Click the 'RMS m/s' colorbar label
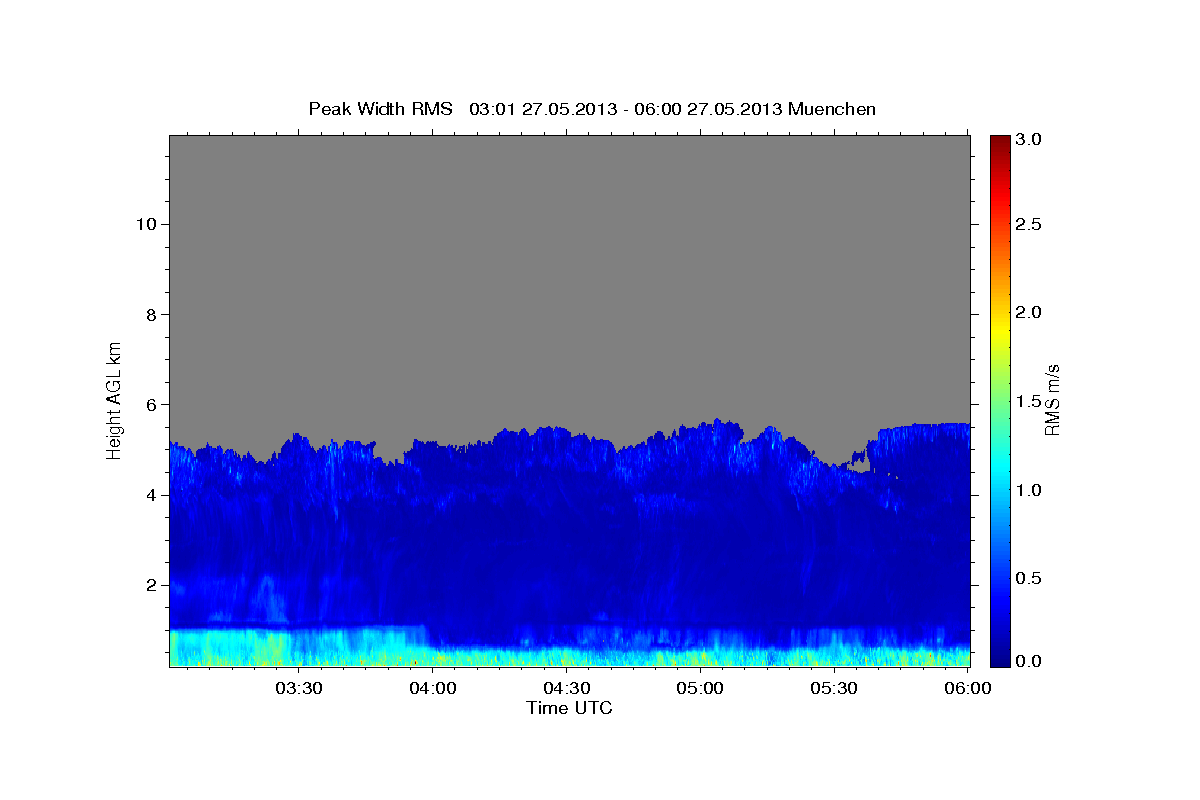The image size is (1200, 800). pos(1051,399)
